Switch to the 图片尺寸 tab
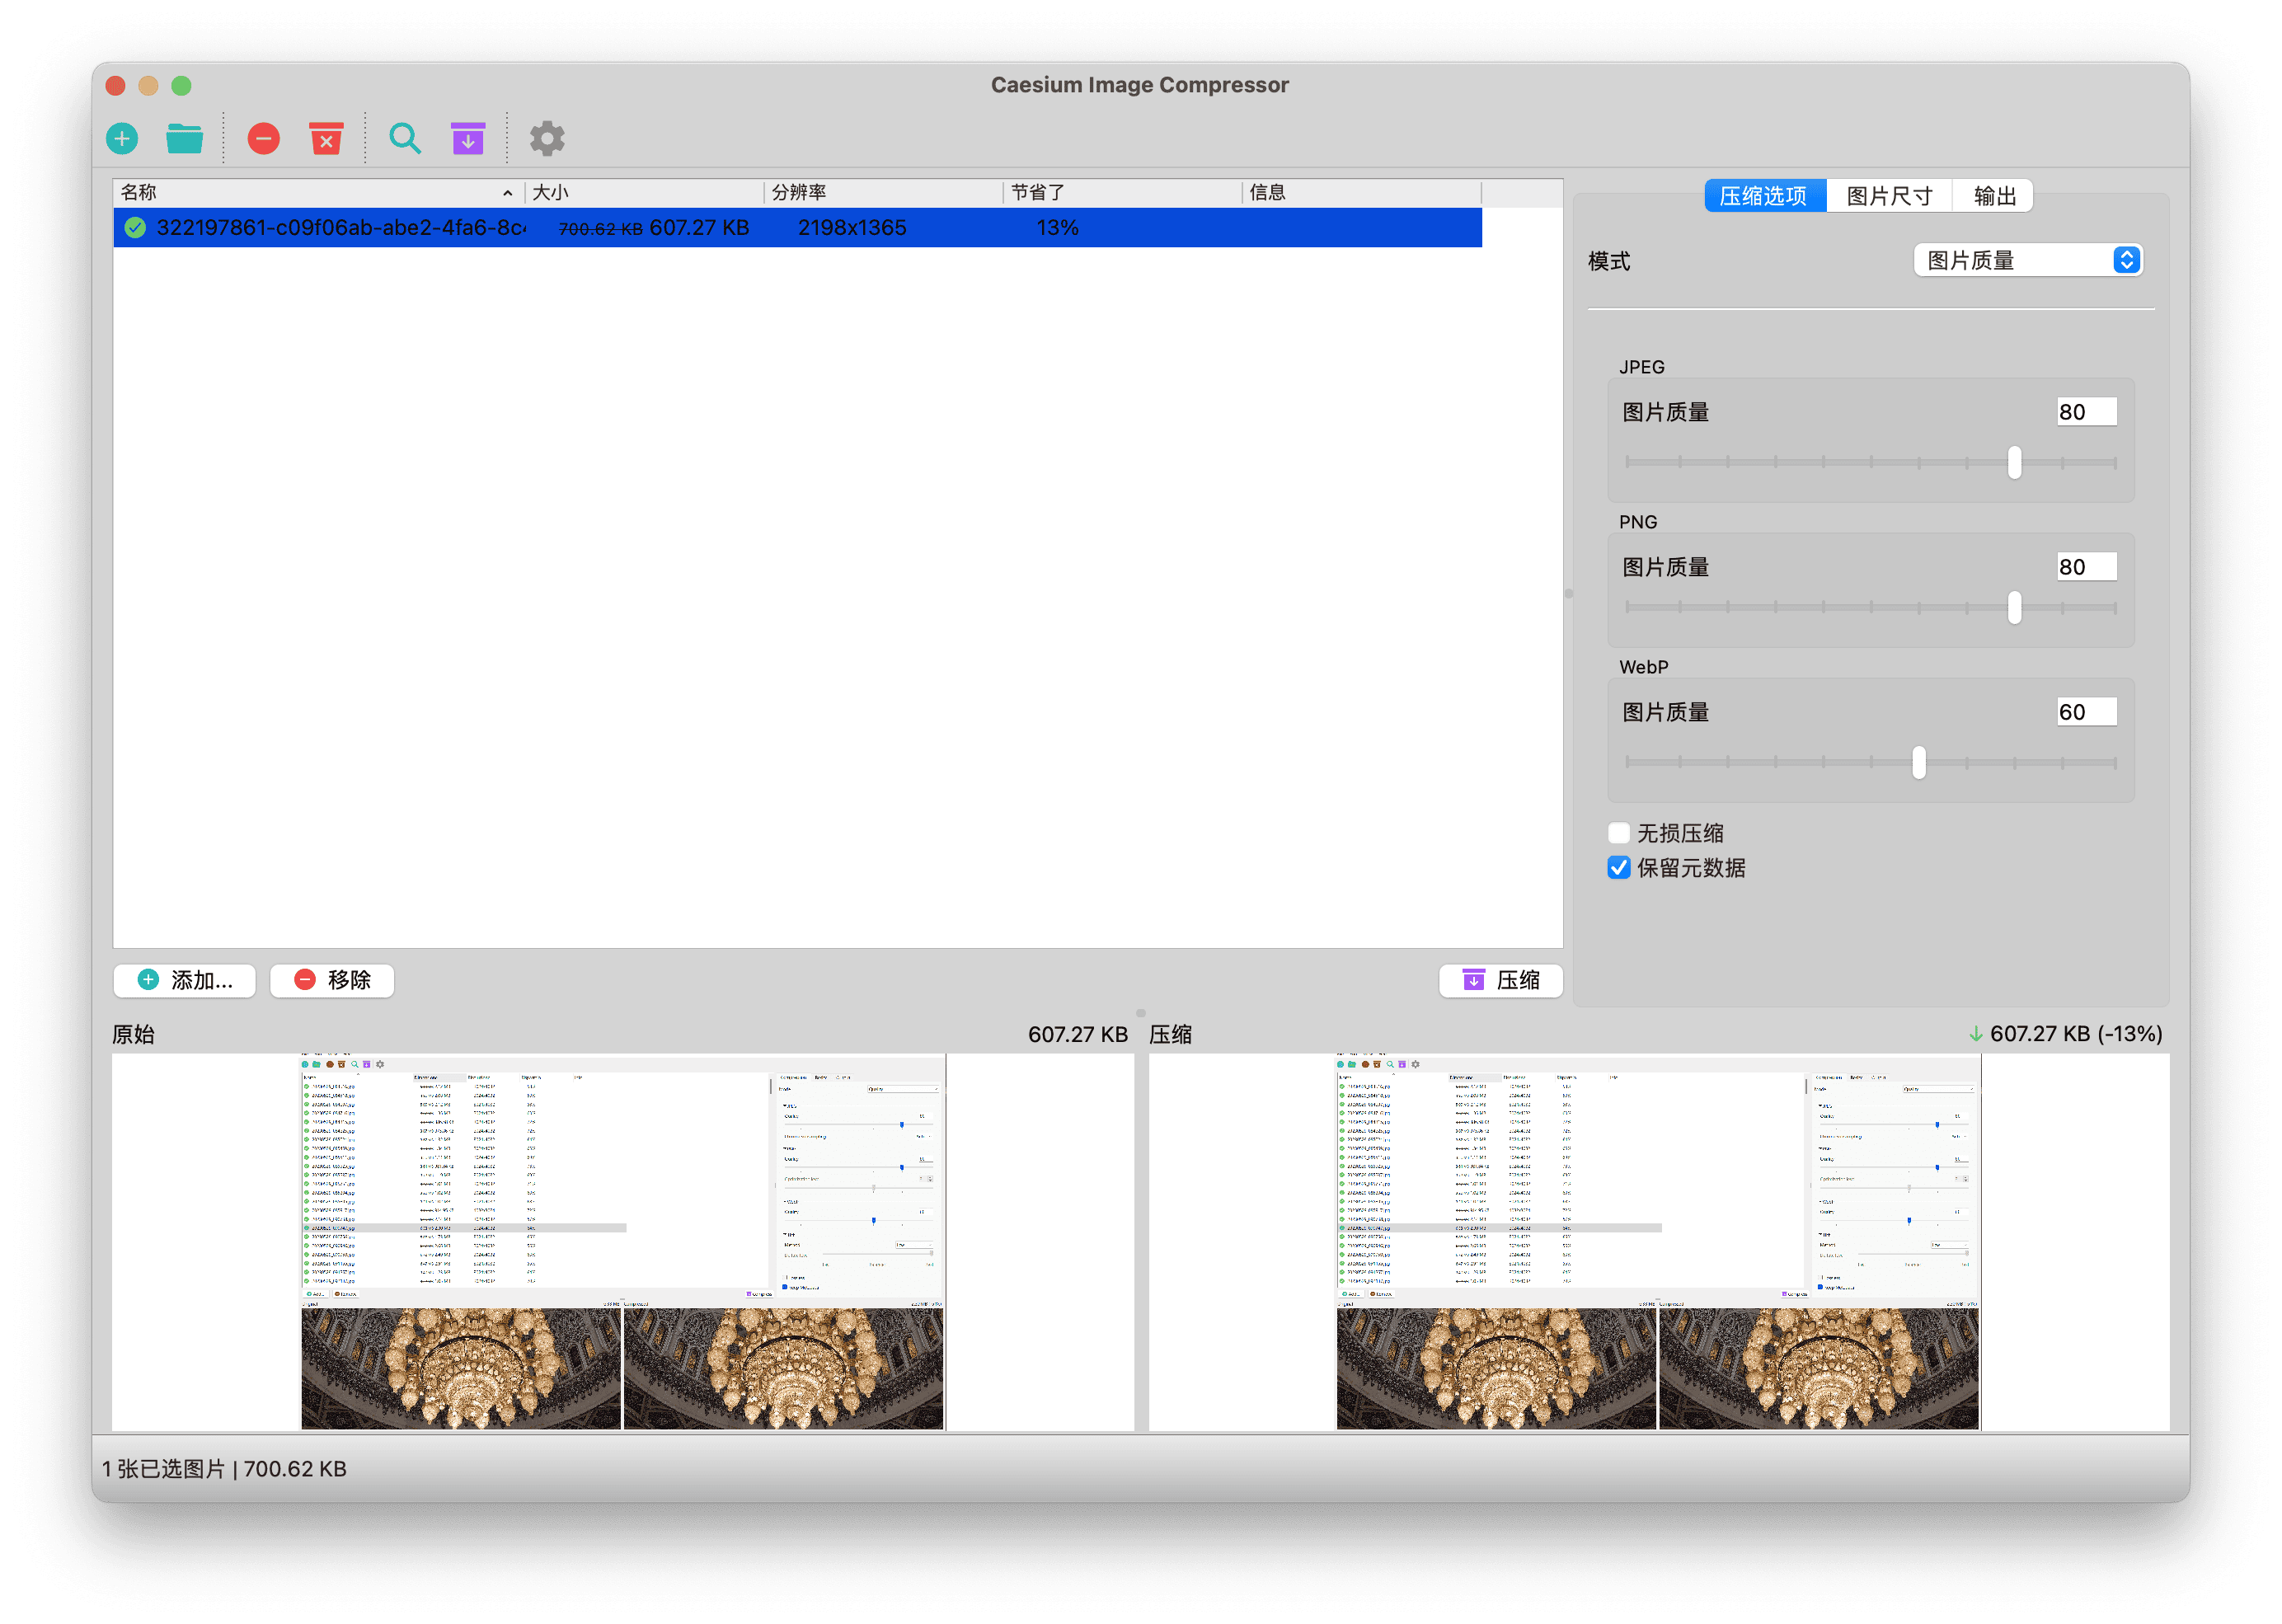The image size is (2282, 1624). click(x=1888, y=196)
